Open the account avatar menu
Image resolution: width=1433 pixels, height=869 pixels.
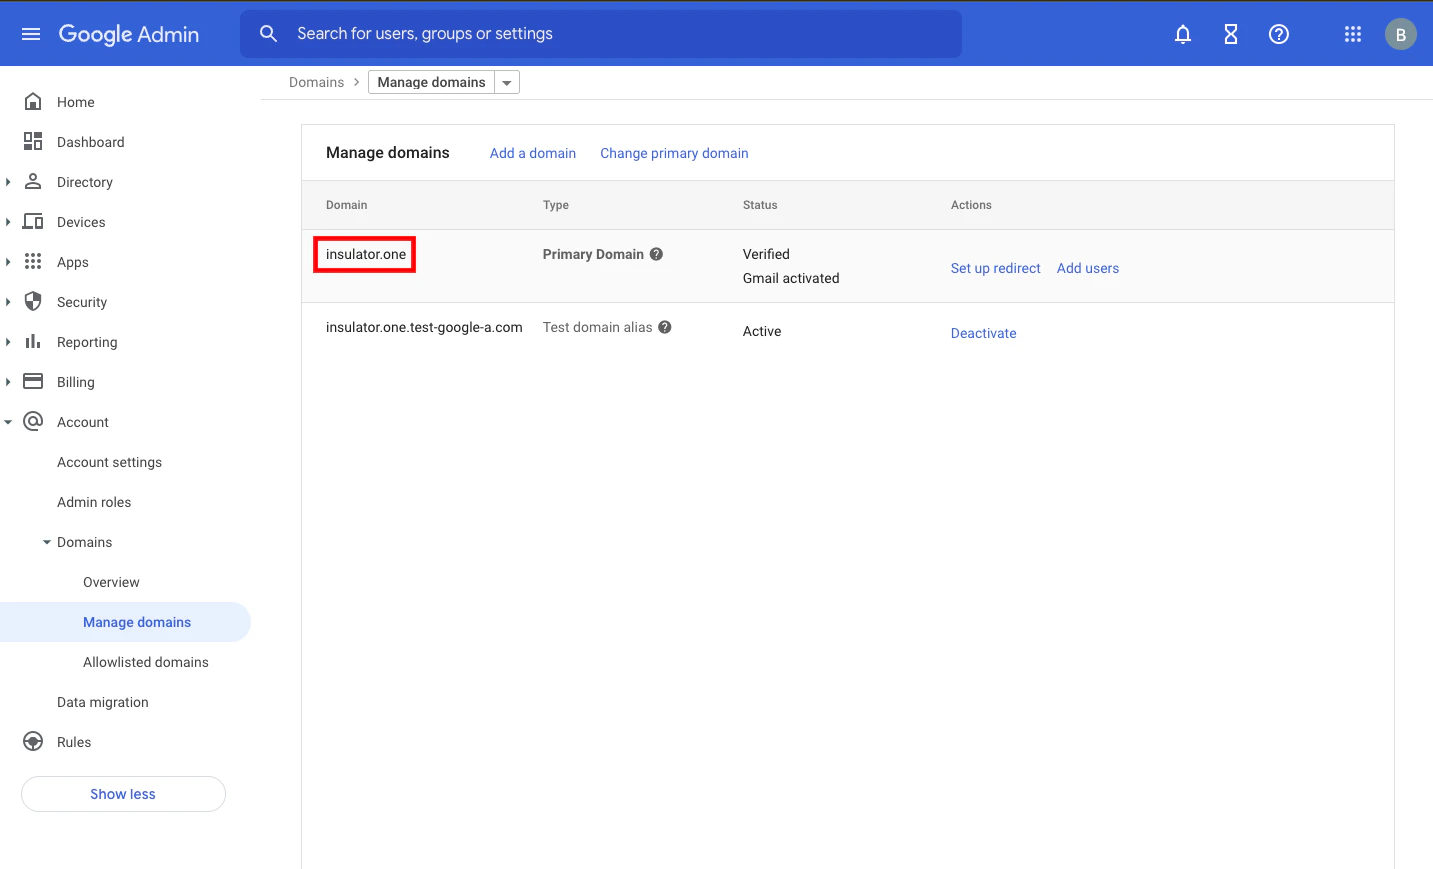1400,33
